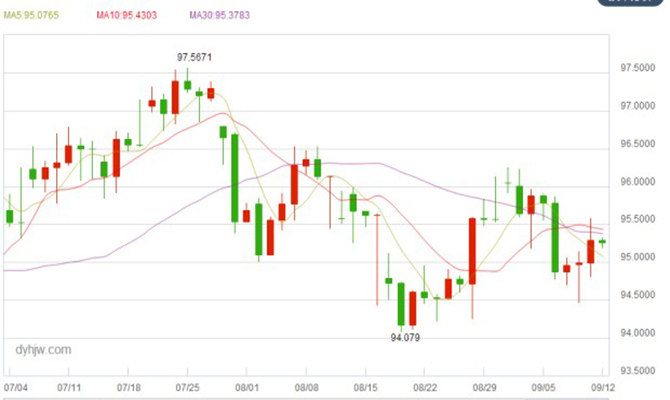Select the 08/15 date on the axis
The width and height of the screenshot is (670, 400).
pos(366,385)
